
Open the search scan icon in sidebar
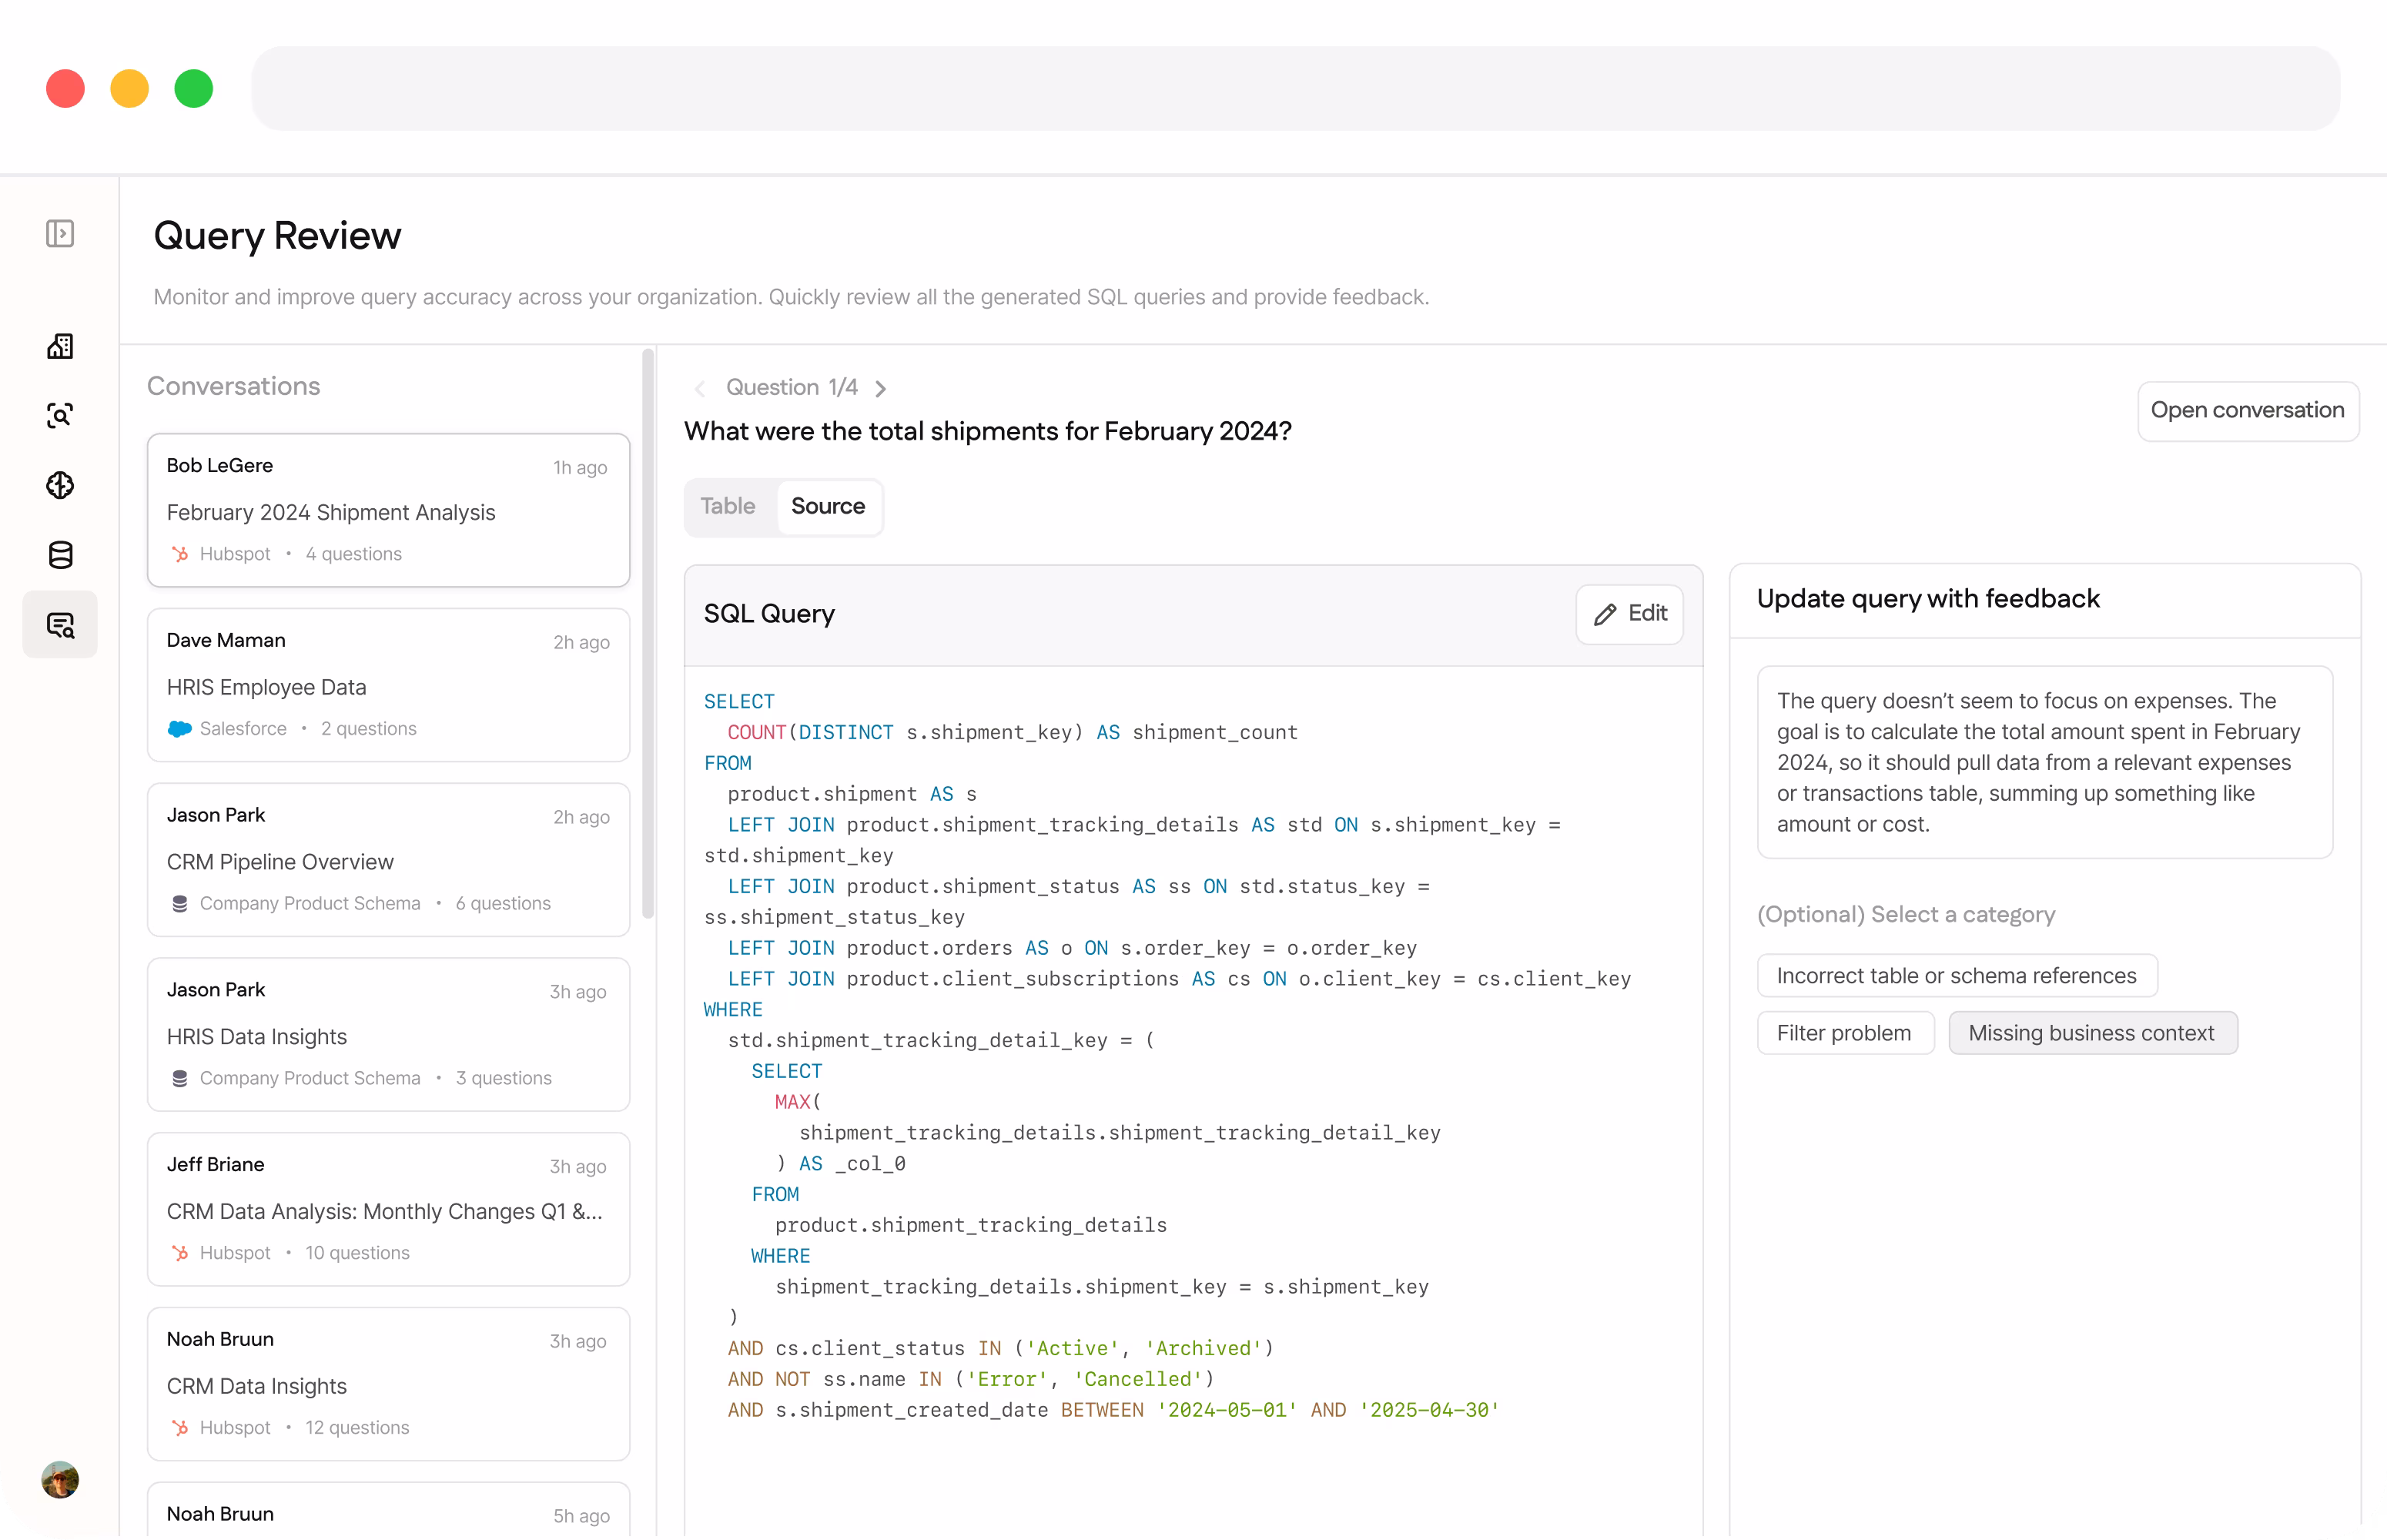pyautogui.click(x=60, y=416)
